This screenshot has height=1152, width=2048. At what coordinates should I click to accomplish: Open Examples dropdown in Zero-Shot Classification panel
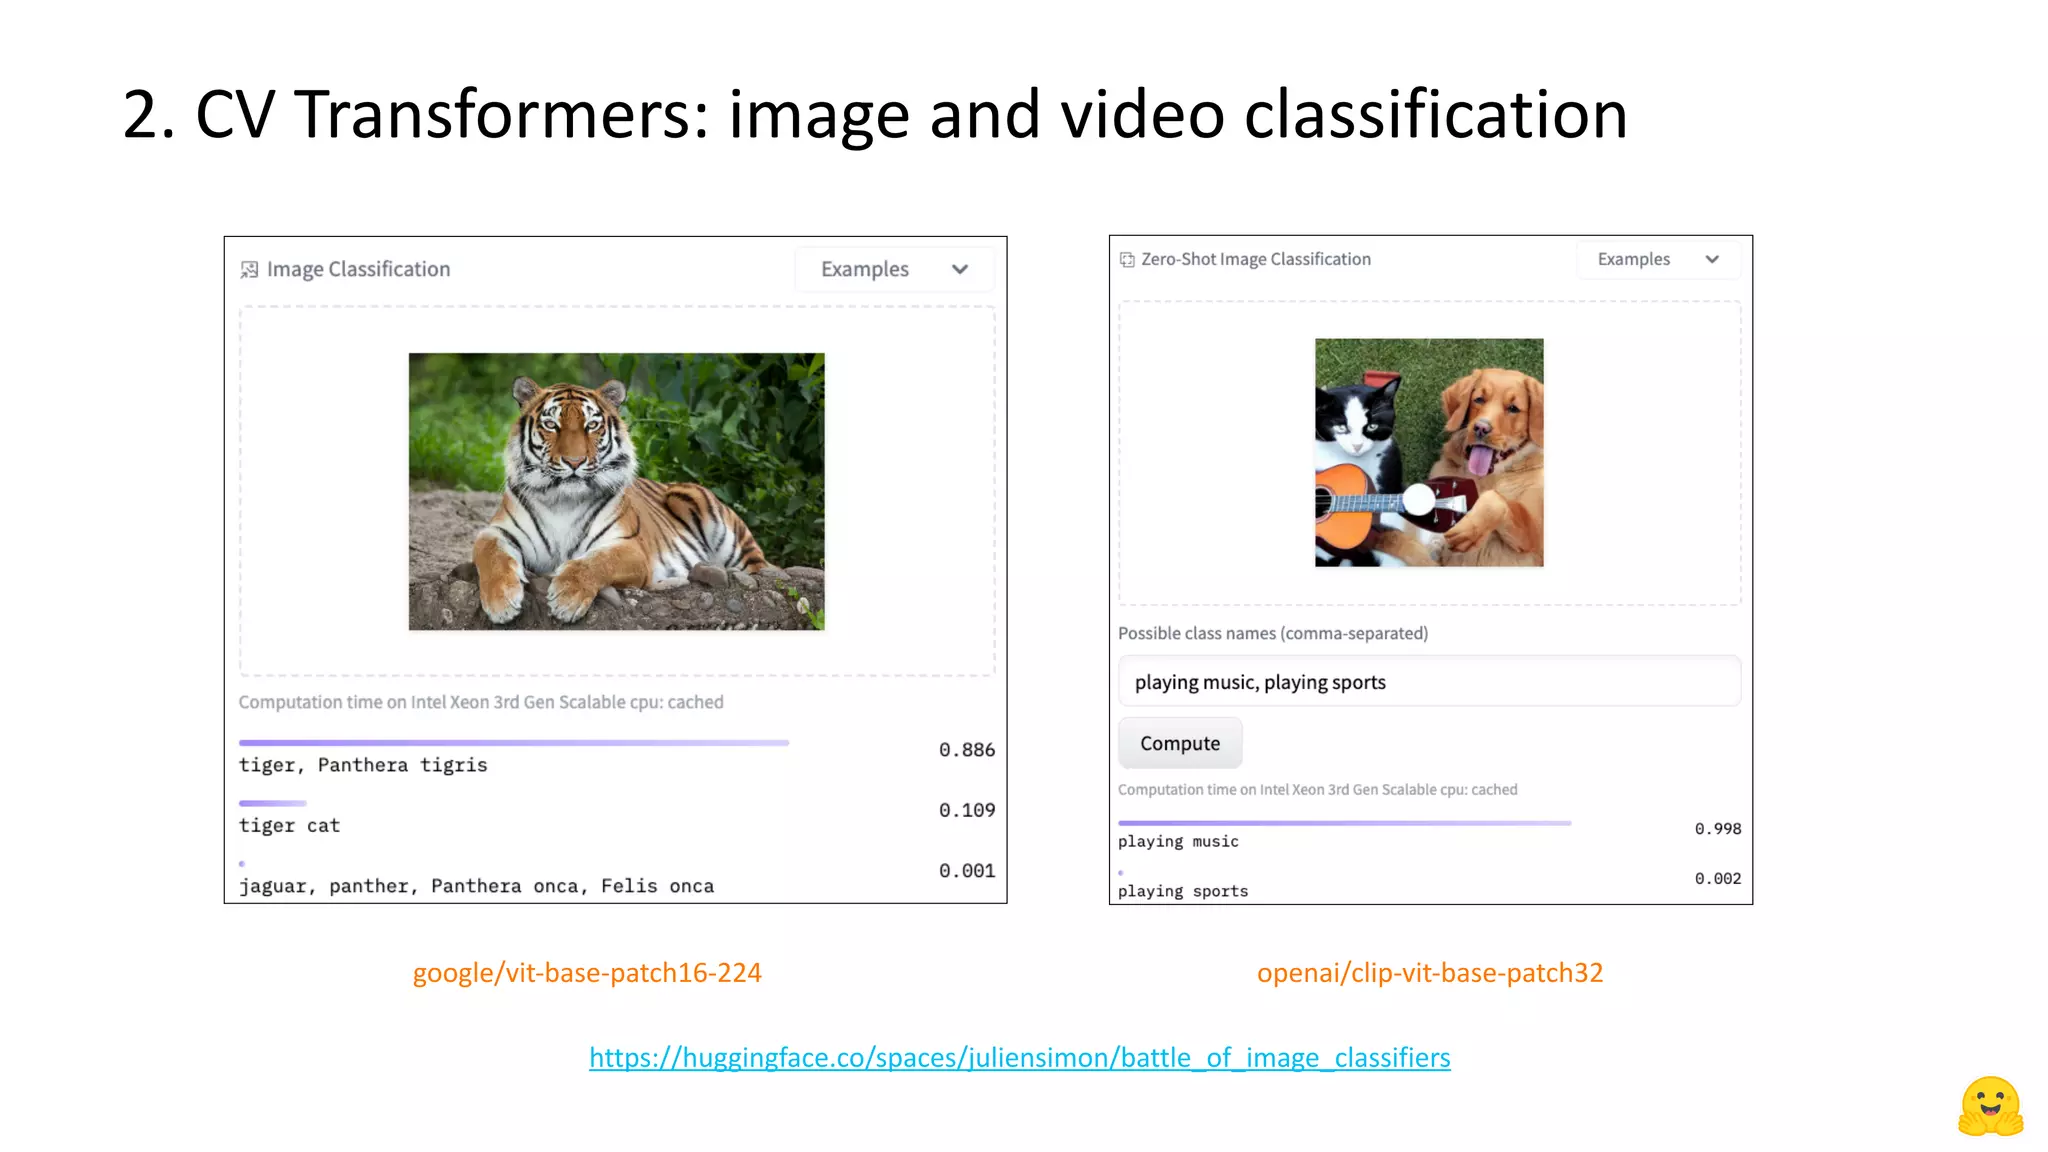pyautogui.click(x=1657, y=259)
